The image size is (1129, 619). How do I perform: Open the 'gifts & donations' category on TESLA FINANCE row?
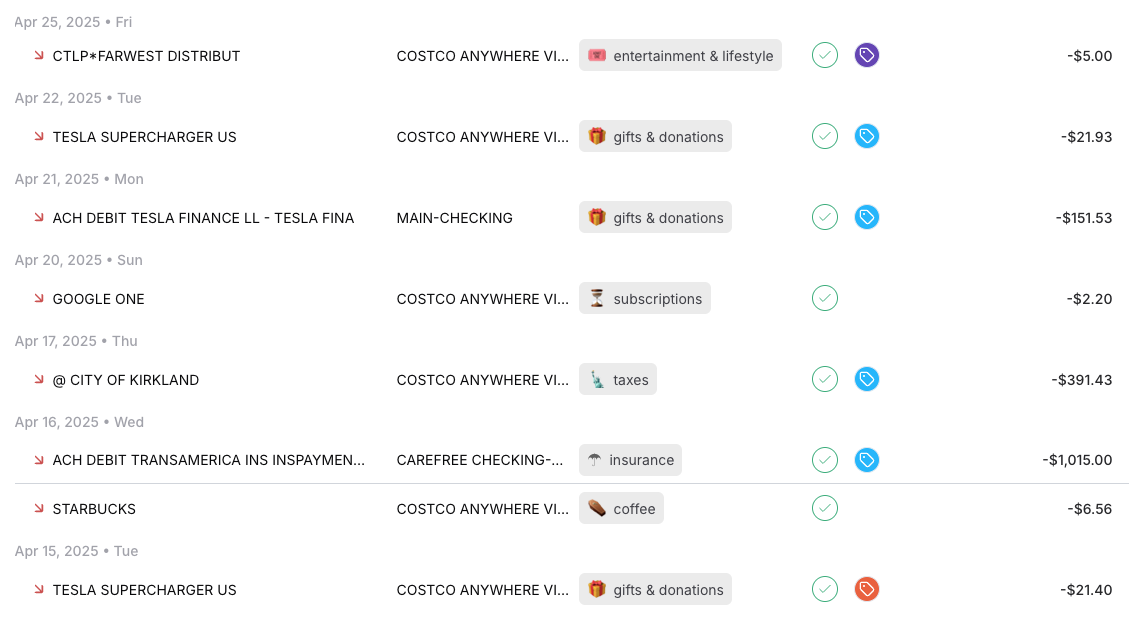pos(655,217)
